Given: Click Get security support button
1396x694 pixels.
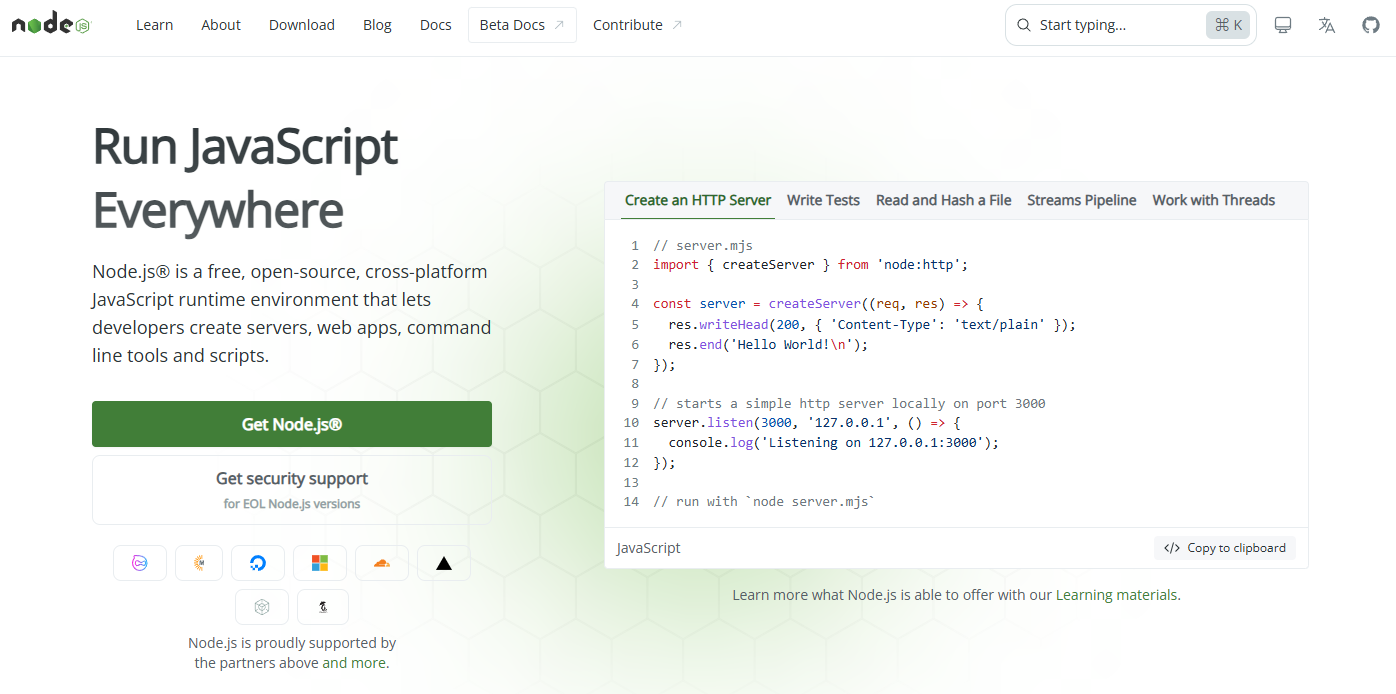Looking at the screenshot, I should 292,490.
